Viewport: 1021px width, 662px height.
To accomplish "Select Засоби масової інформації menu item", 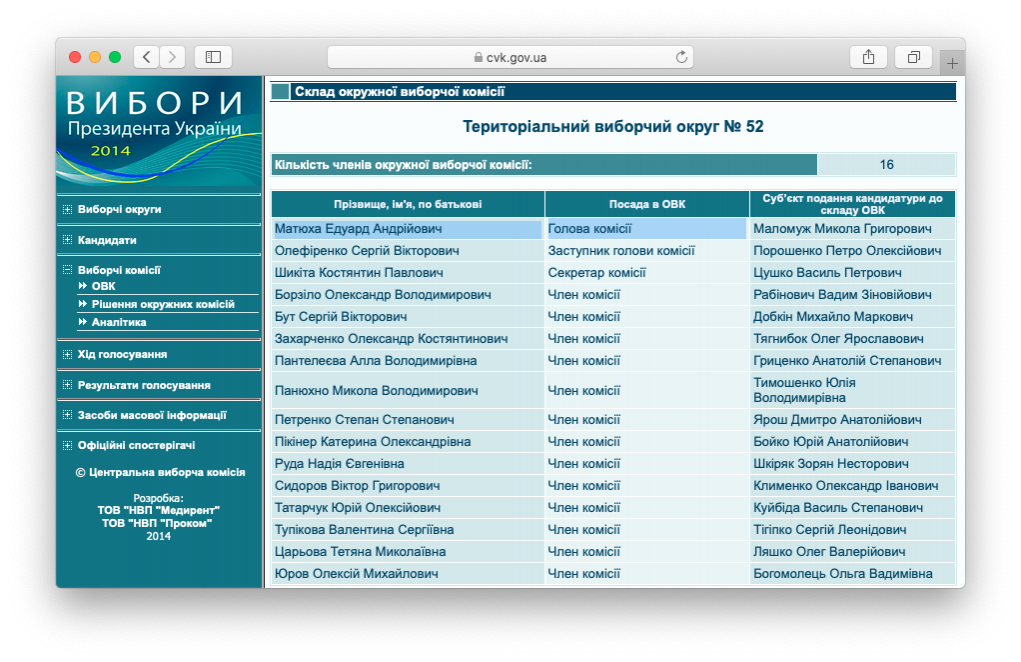I will [x=151, y=415].
